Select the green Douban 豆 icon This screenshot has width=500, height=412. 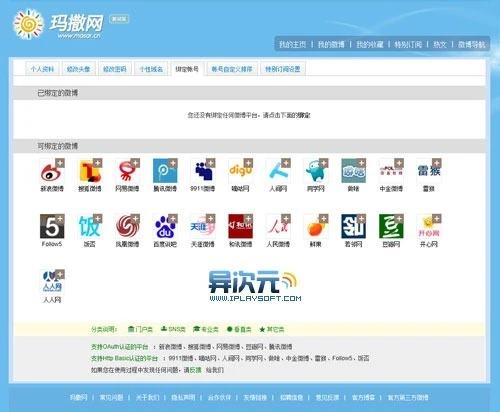click(391, 227)
